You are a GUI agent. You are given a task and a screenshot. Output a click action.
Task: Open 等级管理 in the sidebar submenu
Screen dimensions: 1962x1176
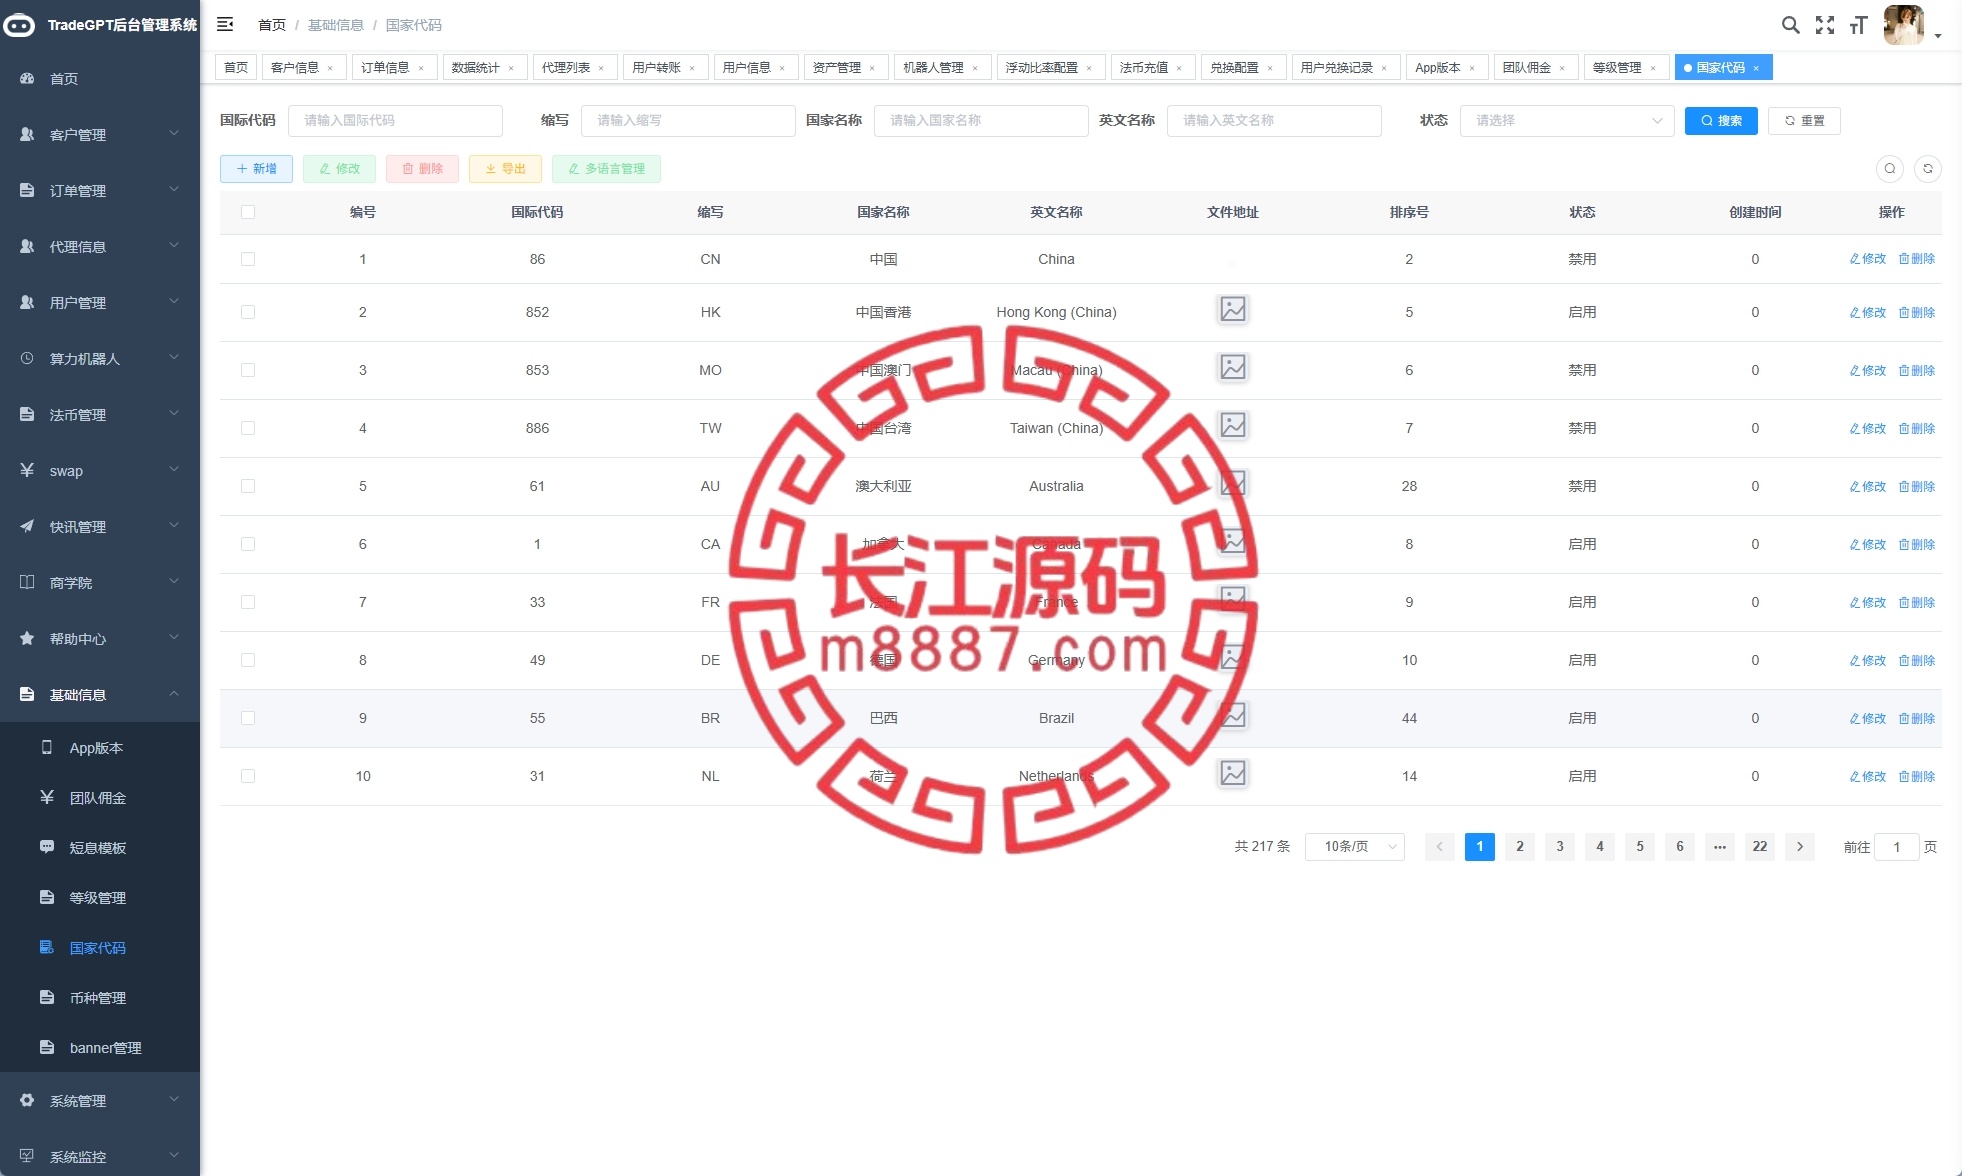tap(100, 898)
